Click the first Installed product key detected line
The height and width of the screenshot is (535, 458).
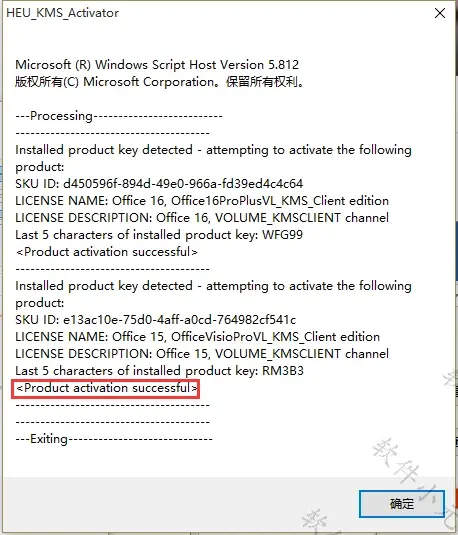click(213, 158)
